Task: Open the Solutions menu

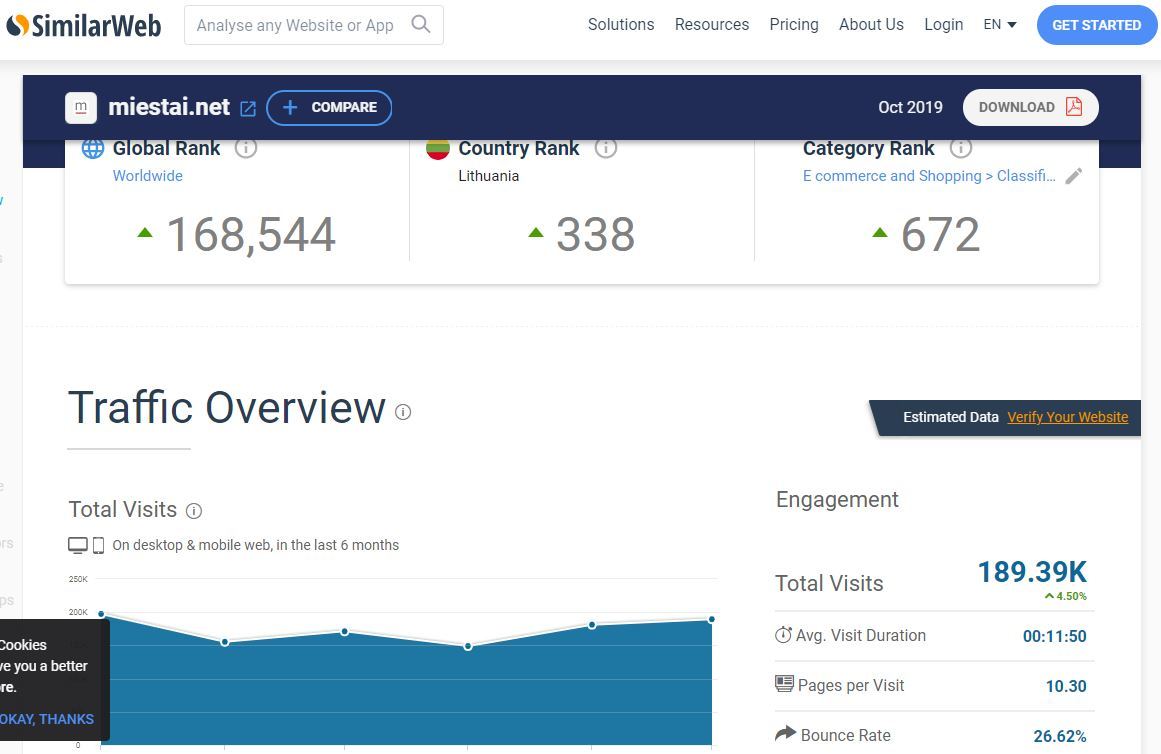Action: coord(620,25)
